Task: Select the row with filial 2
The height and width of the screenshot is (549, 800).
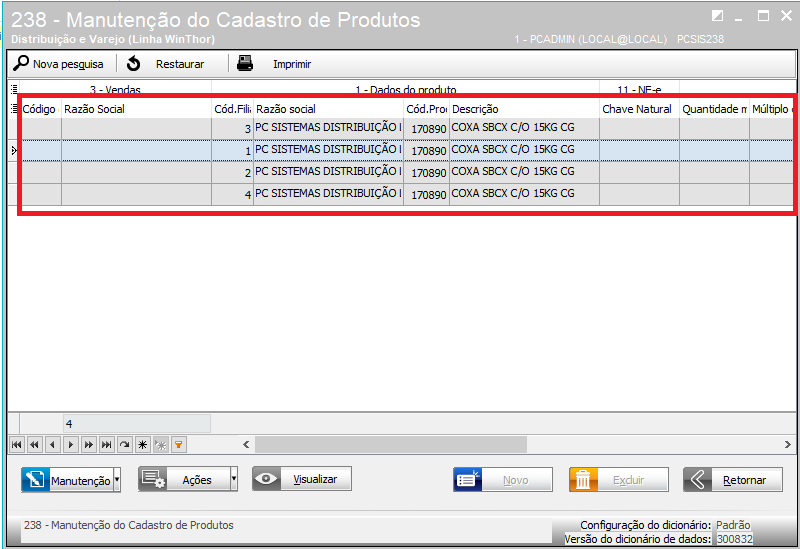Action: coord(406,172)
